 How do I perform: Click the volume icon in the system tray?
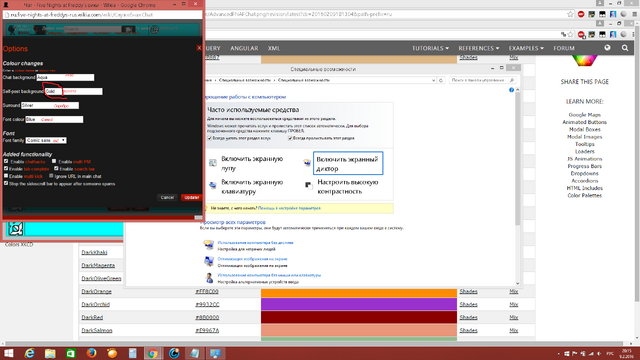599,353
